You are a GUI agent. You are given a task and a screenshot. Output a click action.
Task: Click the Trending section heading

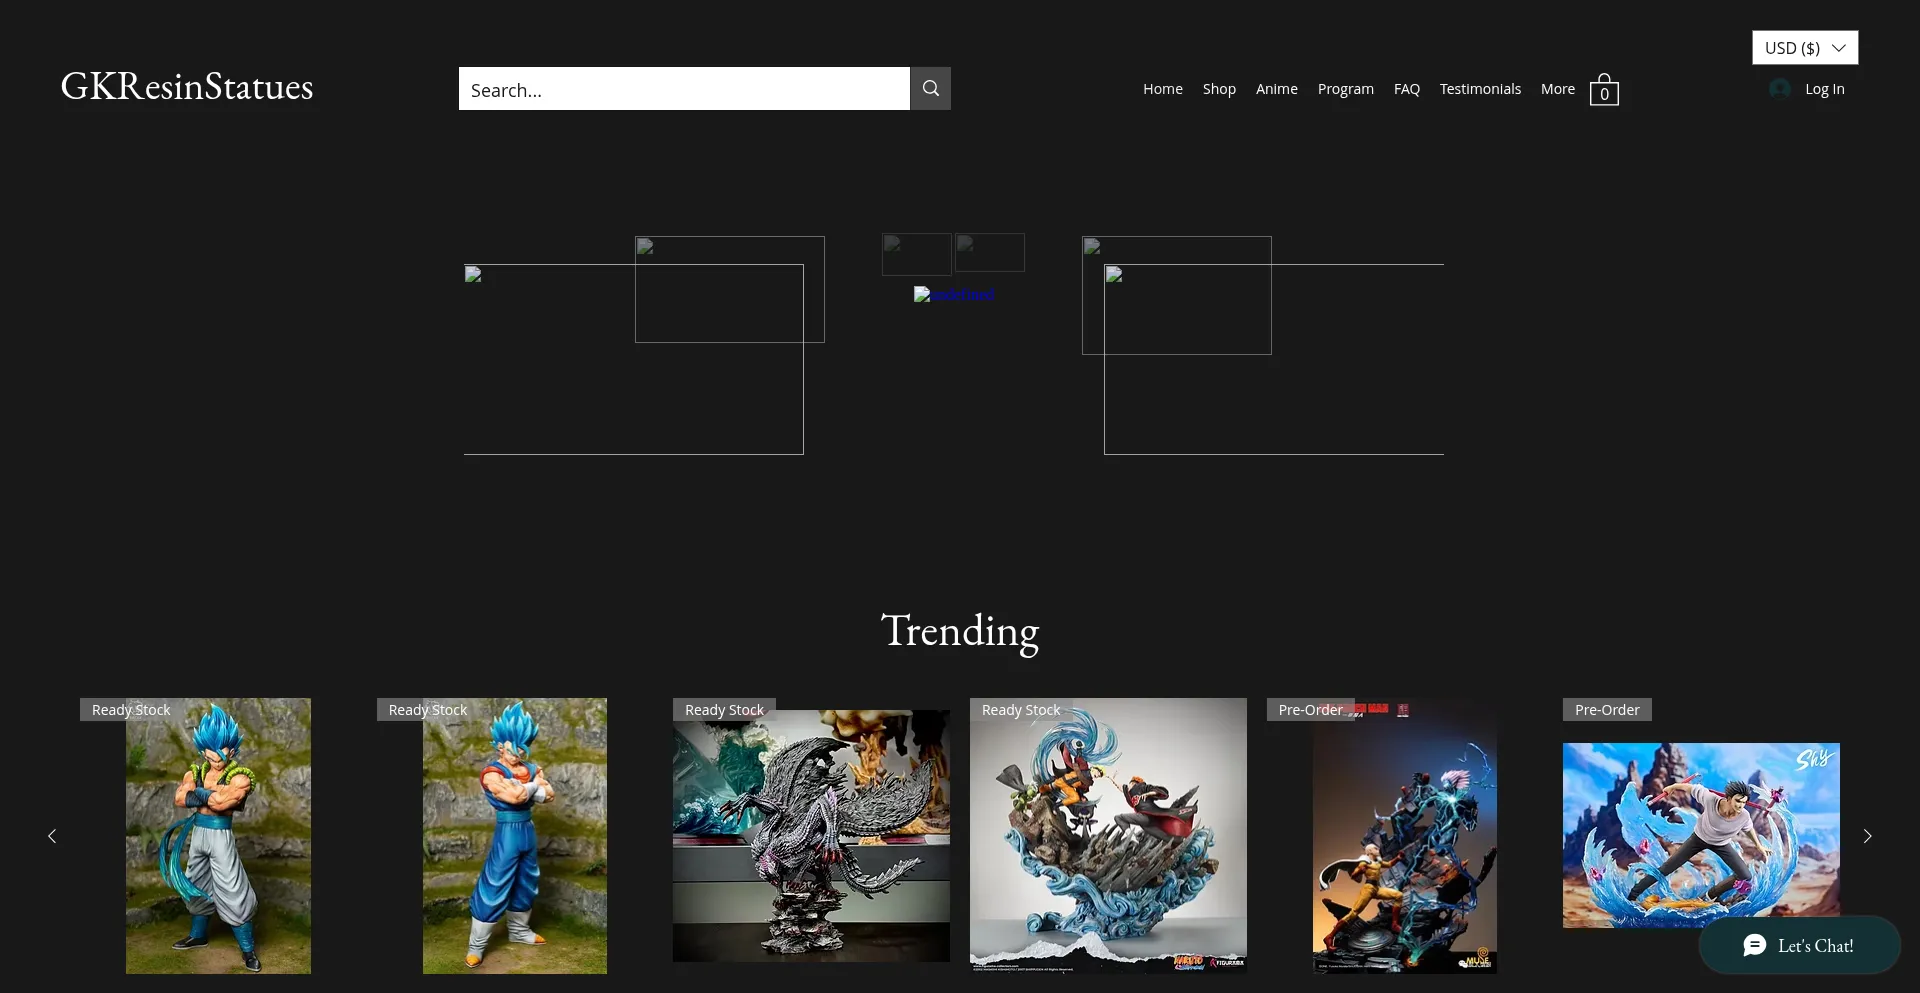pyautogui.click(x=960, y=631)
